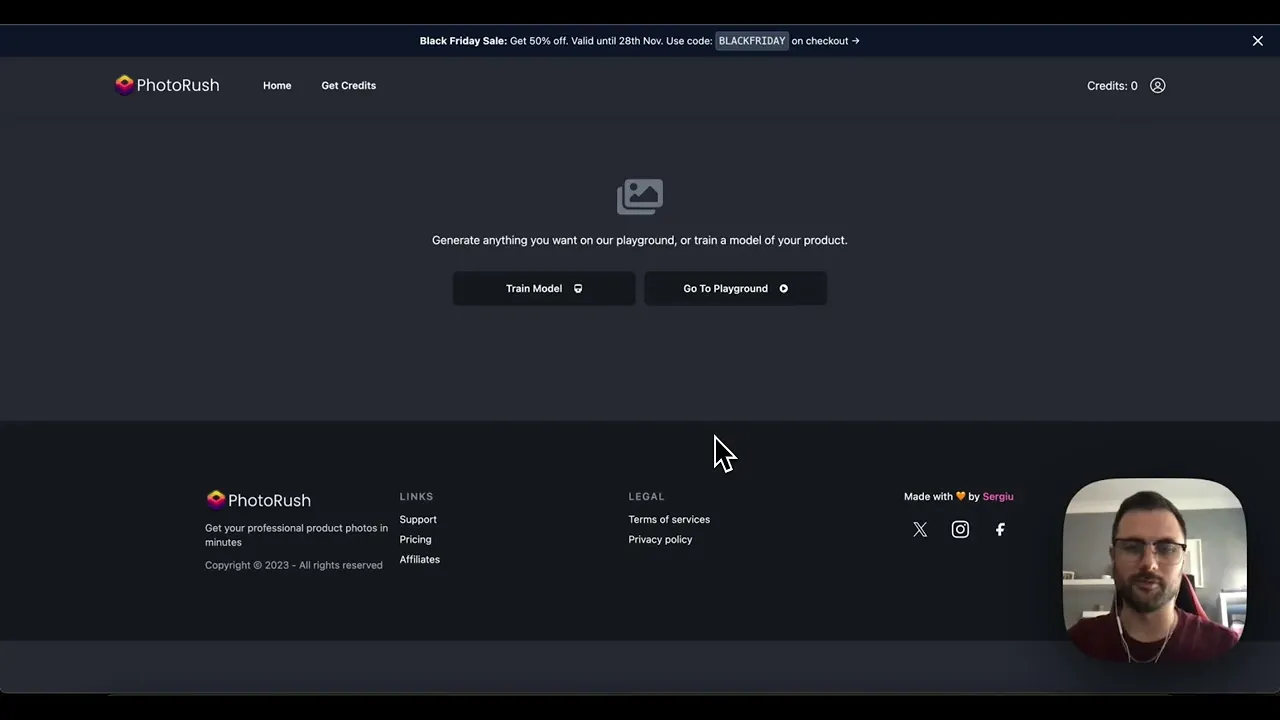
Task: Open the Get Credits nav item
Action: 349,86
